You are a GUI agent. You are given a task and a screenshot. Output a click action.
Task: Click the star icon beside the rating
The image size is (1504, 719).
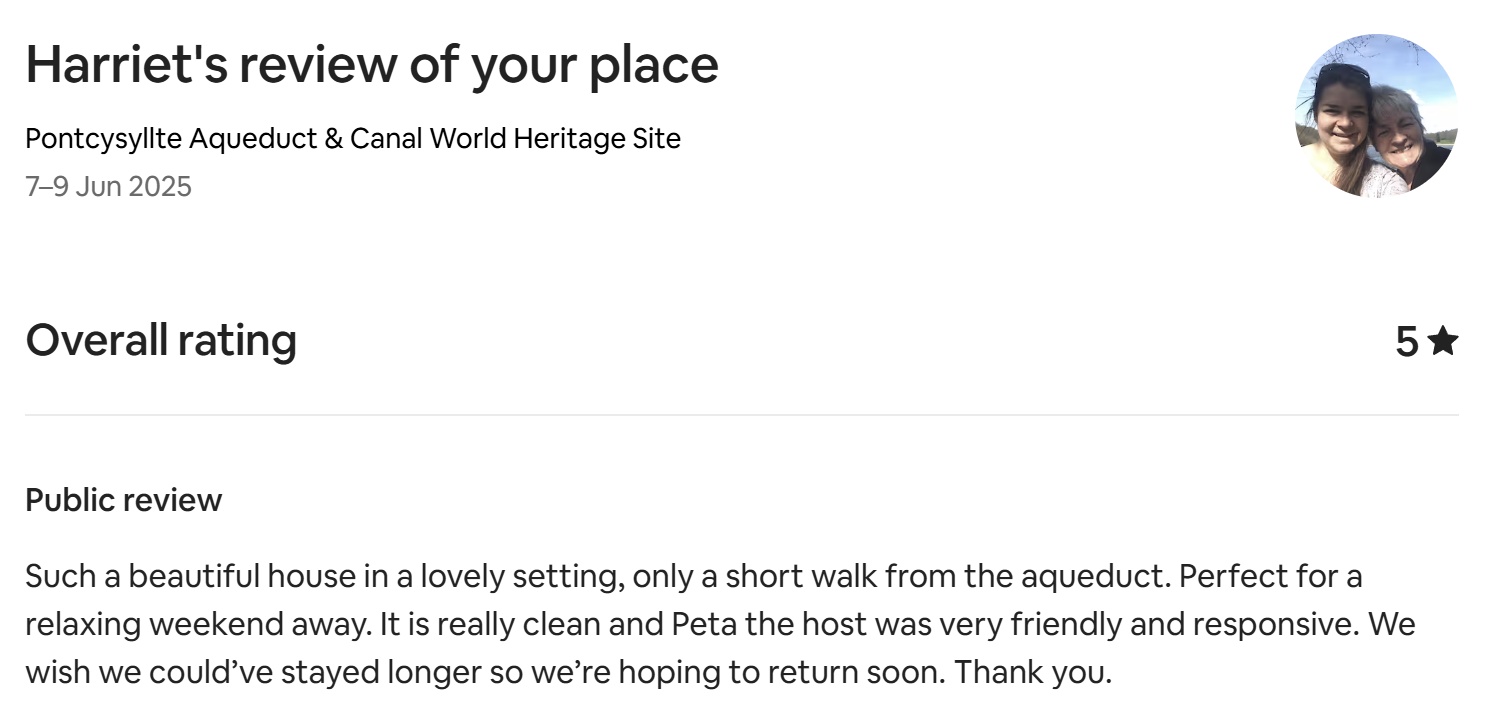(1443, 342)
